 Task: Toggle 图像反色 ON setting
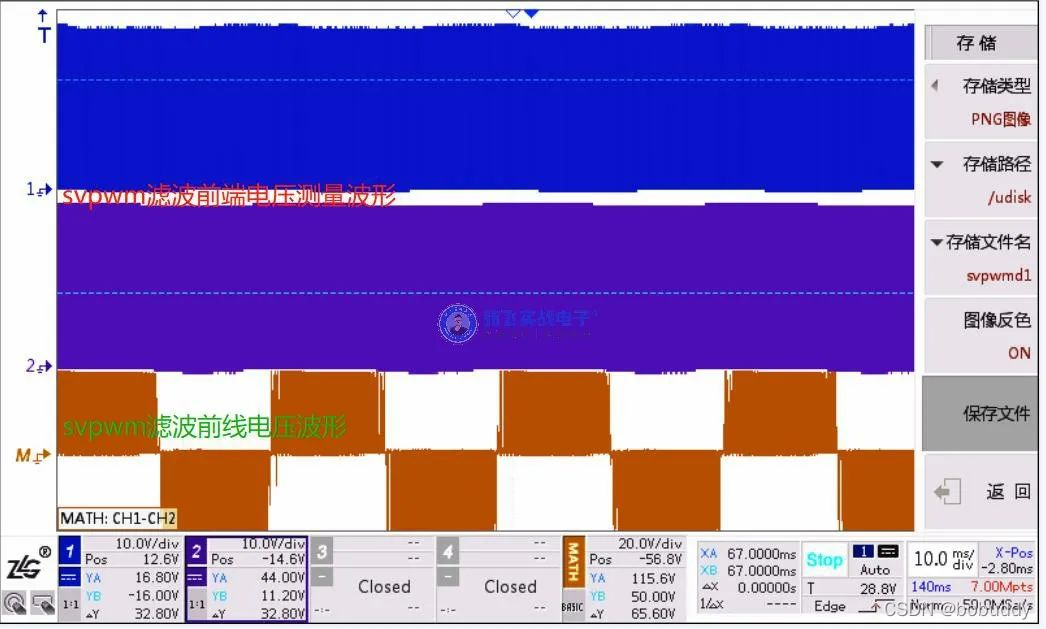click(x=981, y=337)
